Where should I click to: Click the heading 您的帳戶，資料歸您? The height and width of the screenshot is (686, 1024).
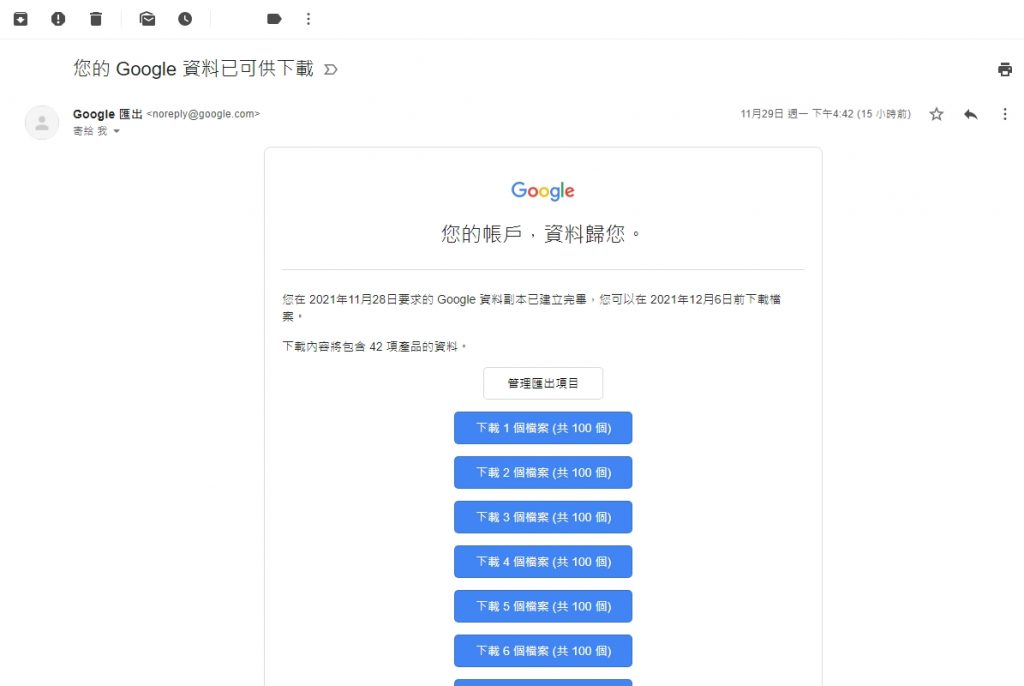(x=541, y=234)
